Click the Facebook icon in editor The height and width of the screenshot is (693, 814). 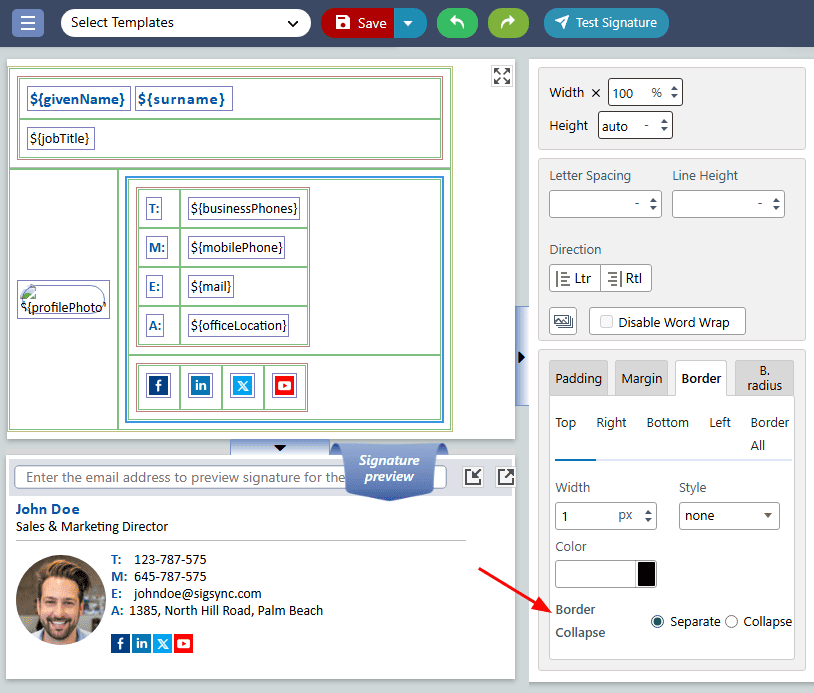158,386
